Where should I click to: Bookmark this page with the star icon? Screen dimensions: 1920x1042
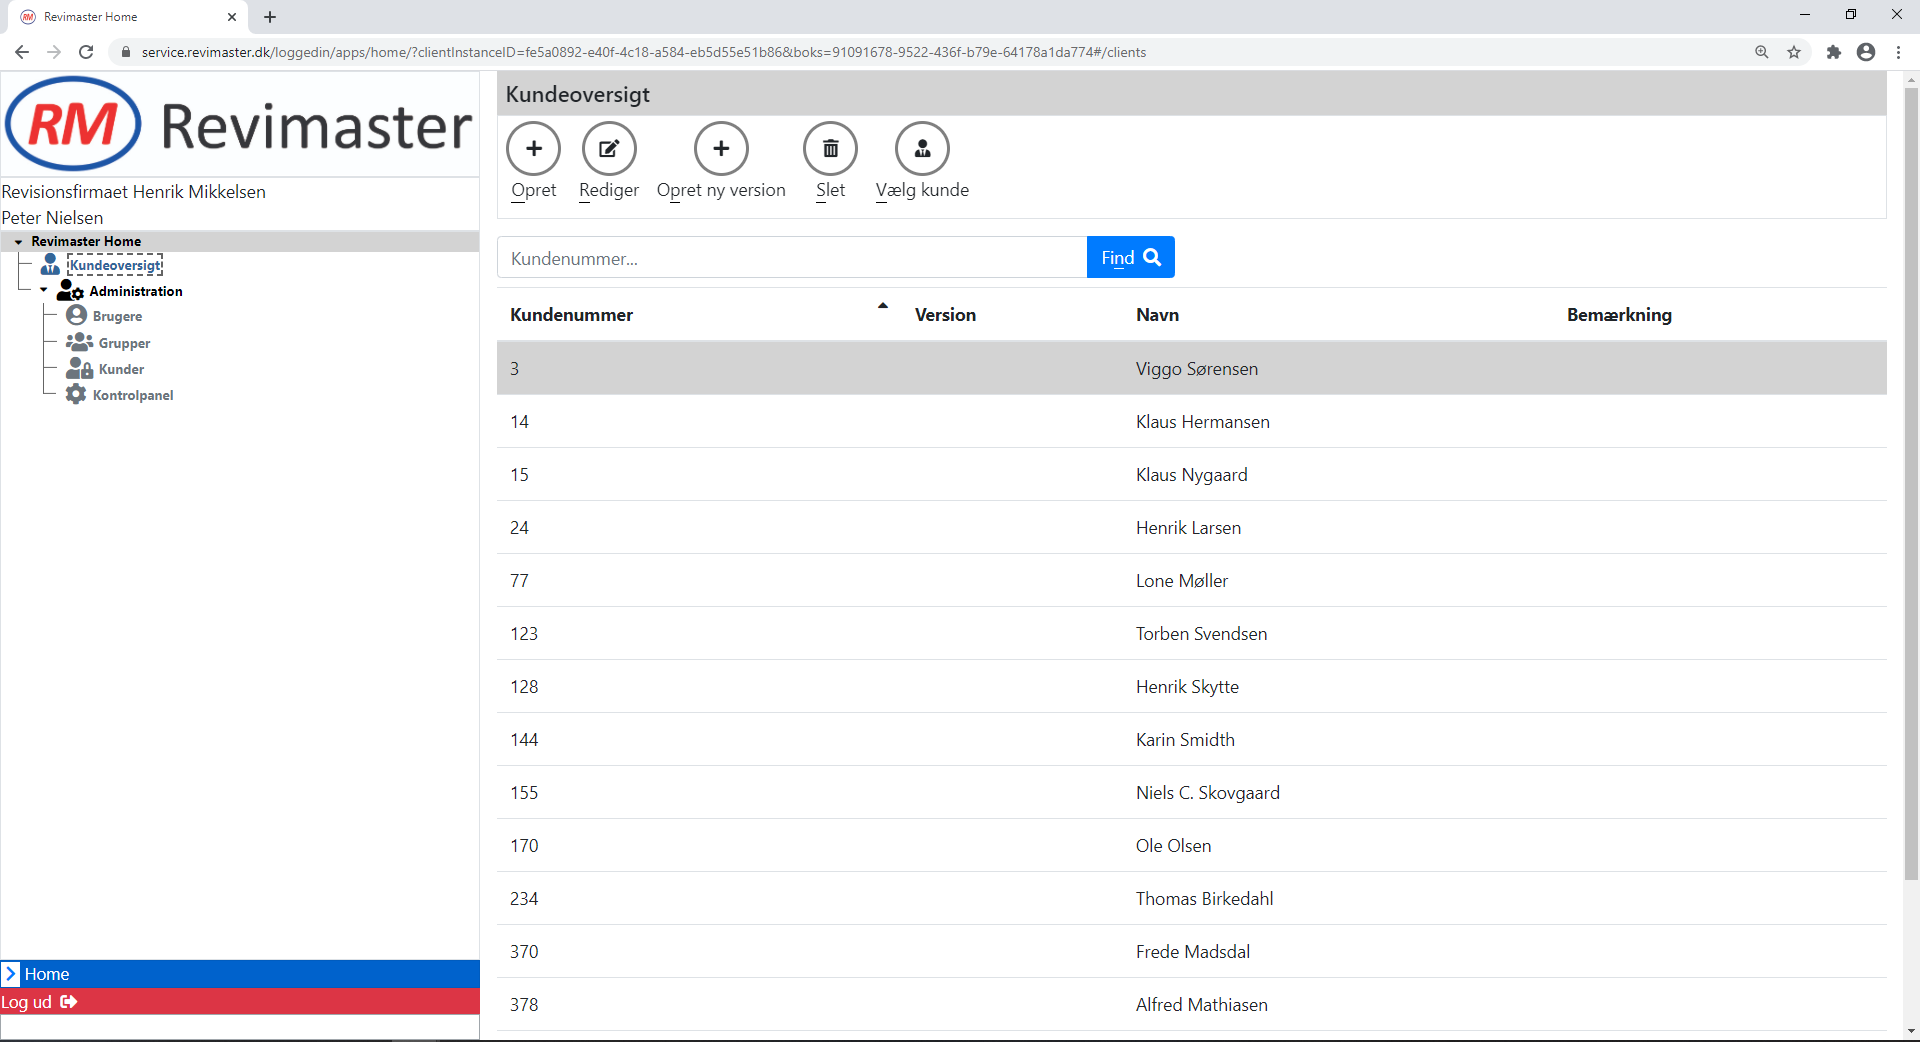[x=1794, y=52]
